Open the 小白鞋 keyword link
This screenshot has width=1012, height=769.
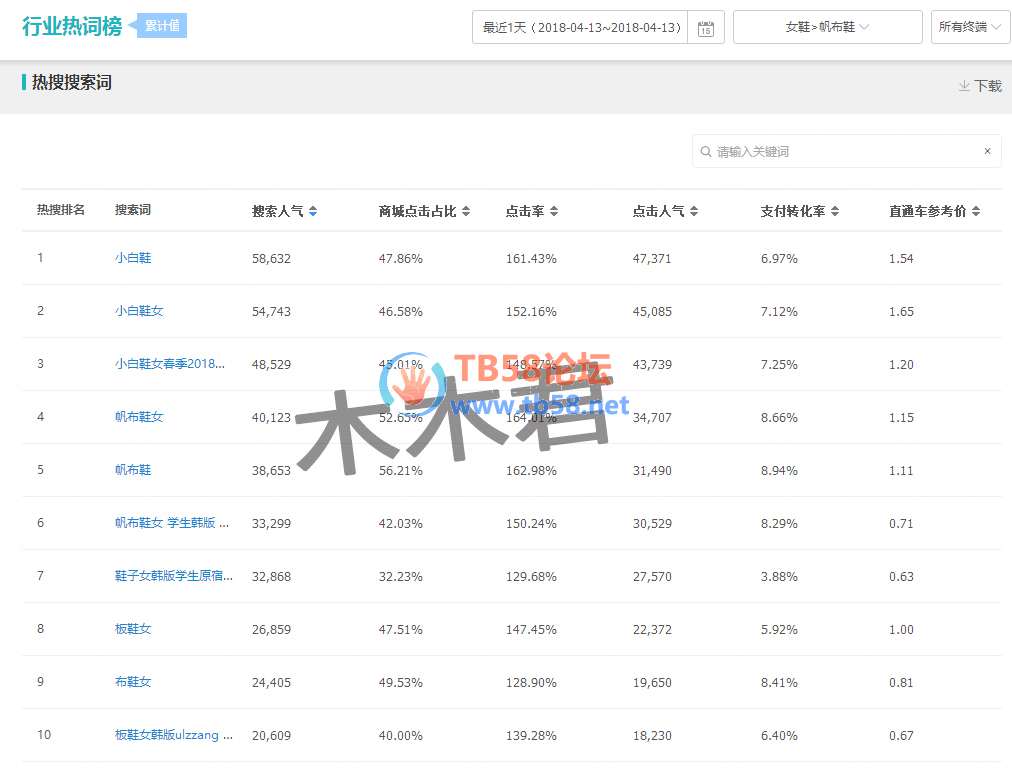pyautogui.click(x=133, y=258)
